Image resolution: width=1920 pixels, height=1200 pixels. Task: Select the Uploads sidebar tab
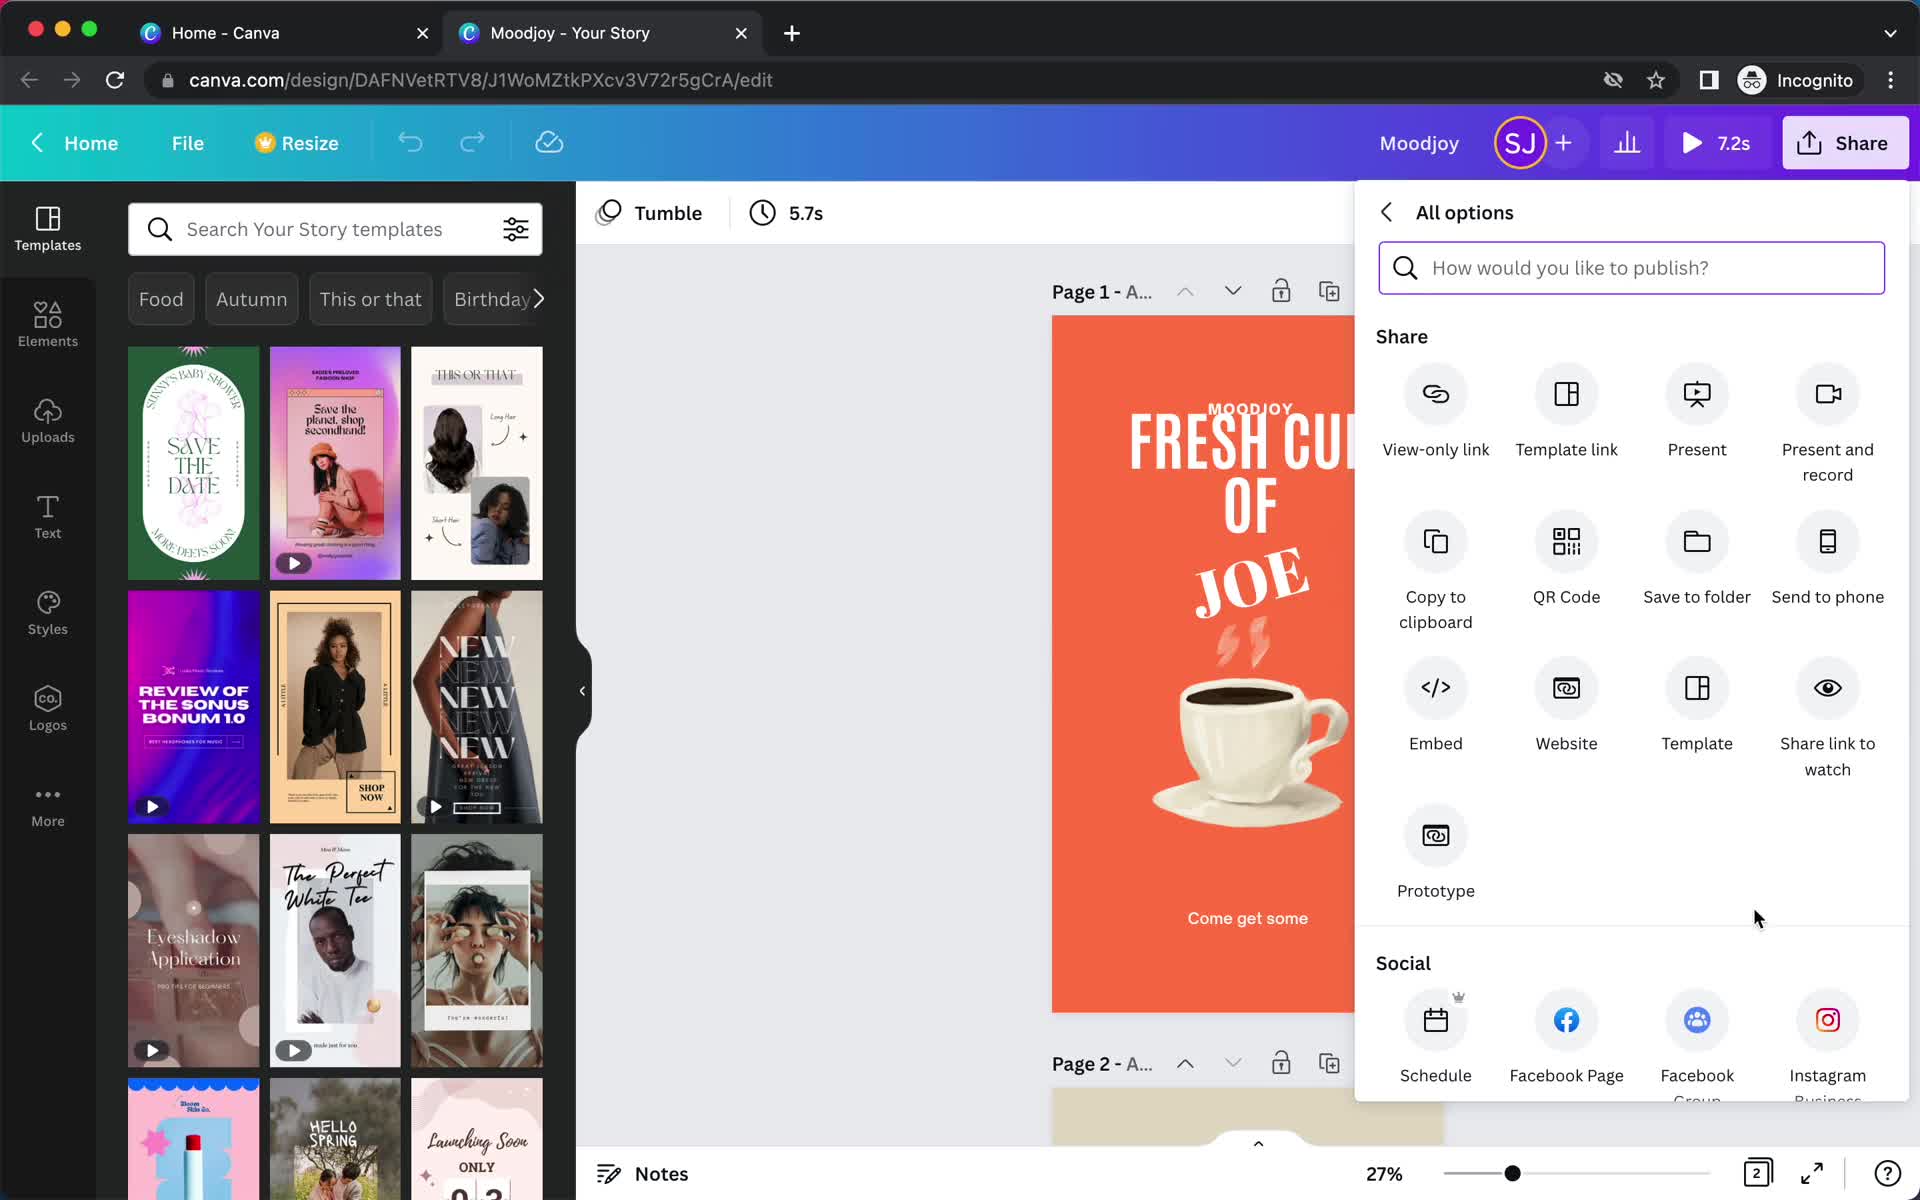click(x=47, y=418)
